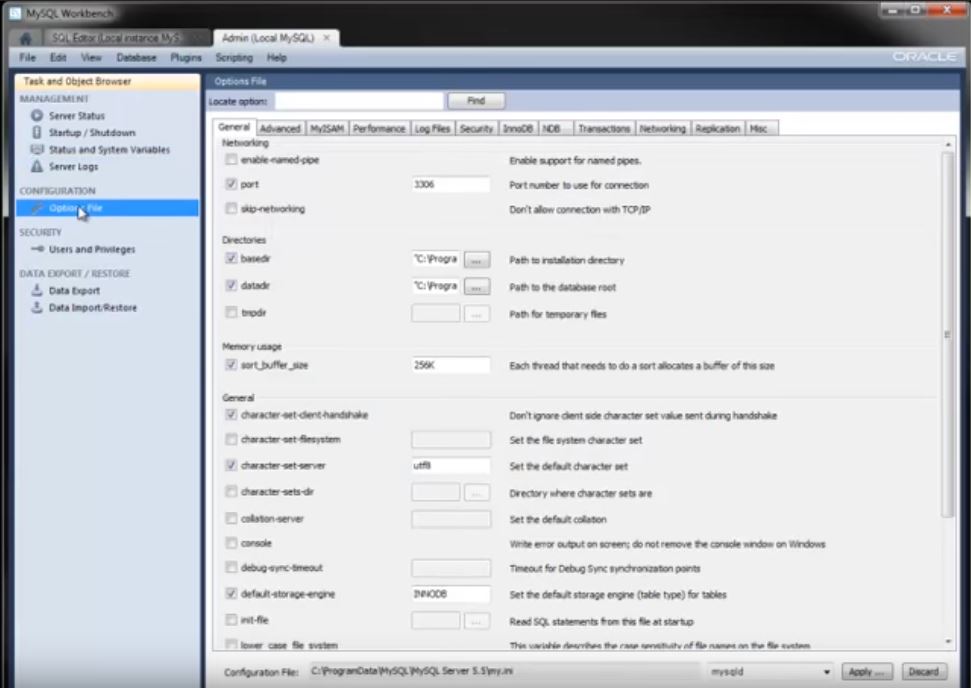Switch to the Transactions tab
Viewport: 971px width, 688px height.
pyautogui.click(x=604, y=128)
